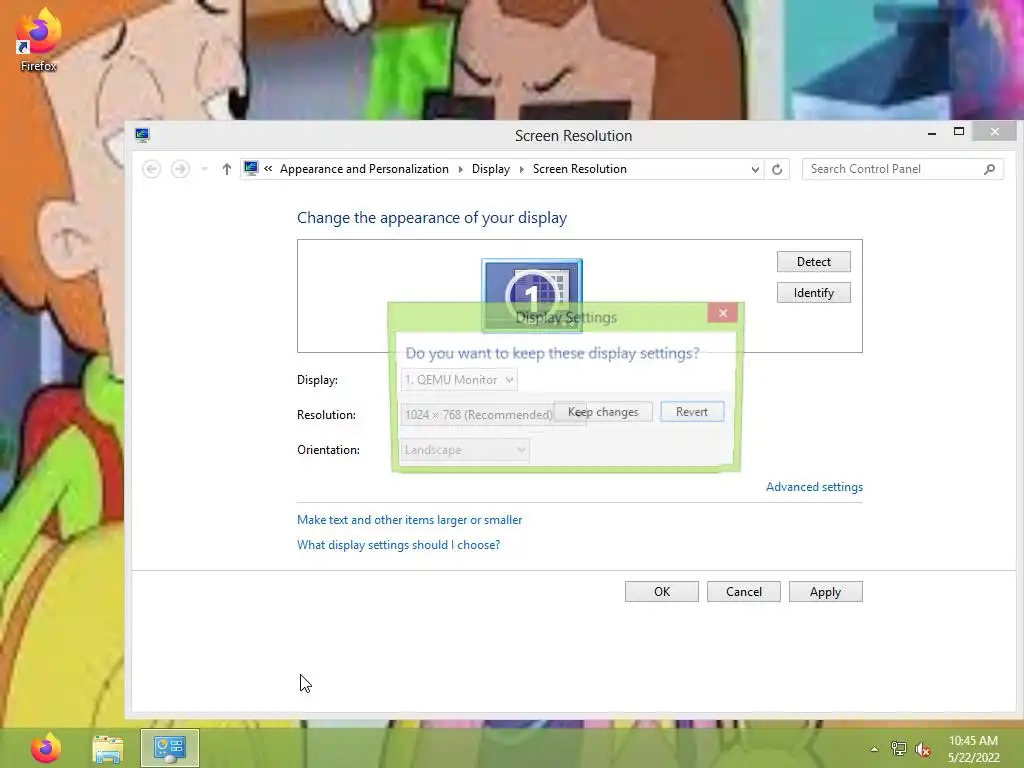Viewport: 1024px width, 768px height.
Task: Open the recent locations dropdown arrow
Action: [204, 169]
